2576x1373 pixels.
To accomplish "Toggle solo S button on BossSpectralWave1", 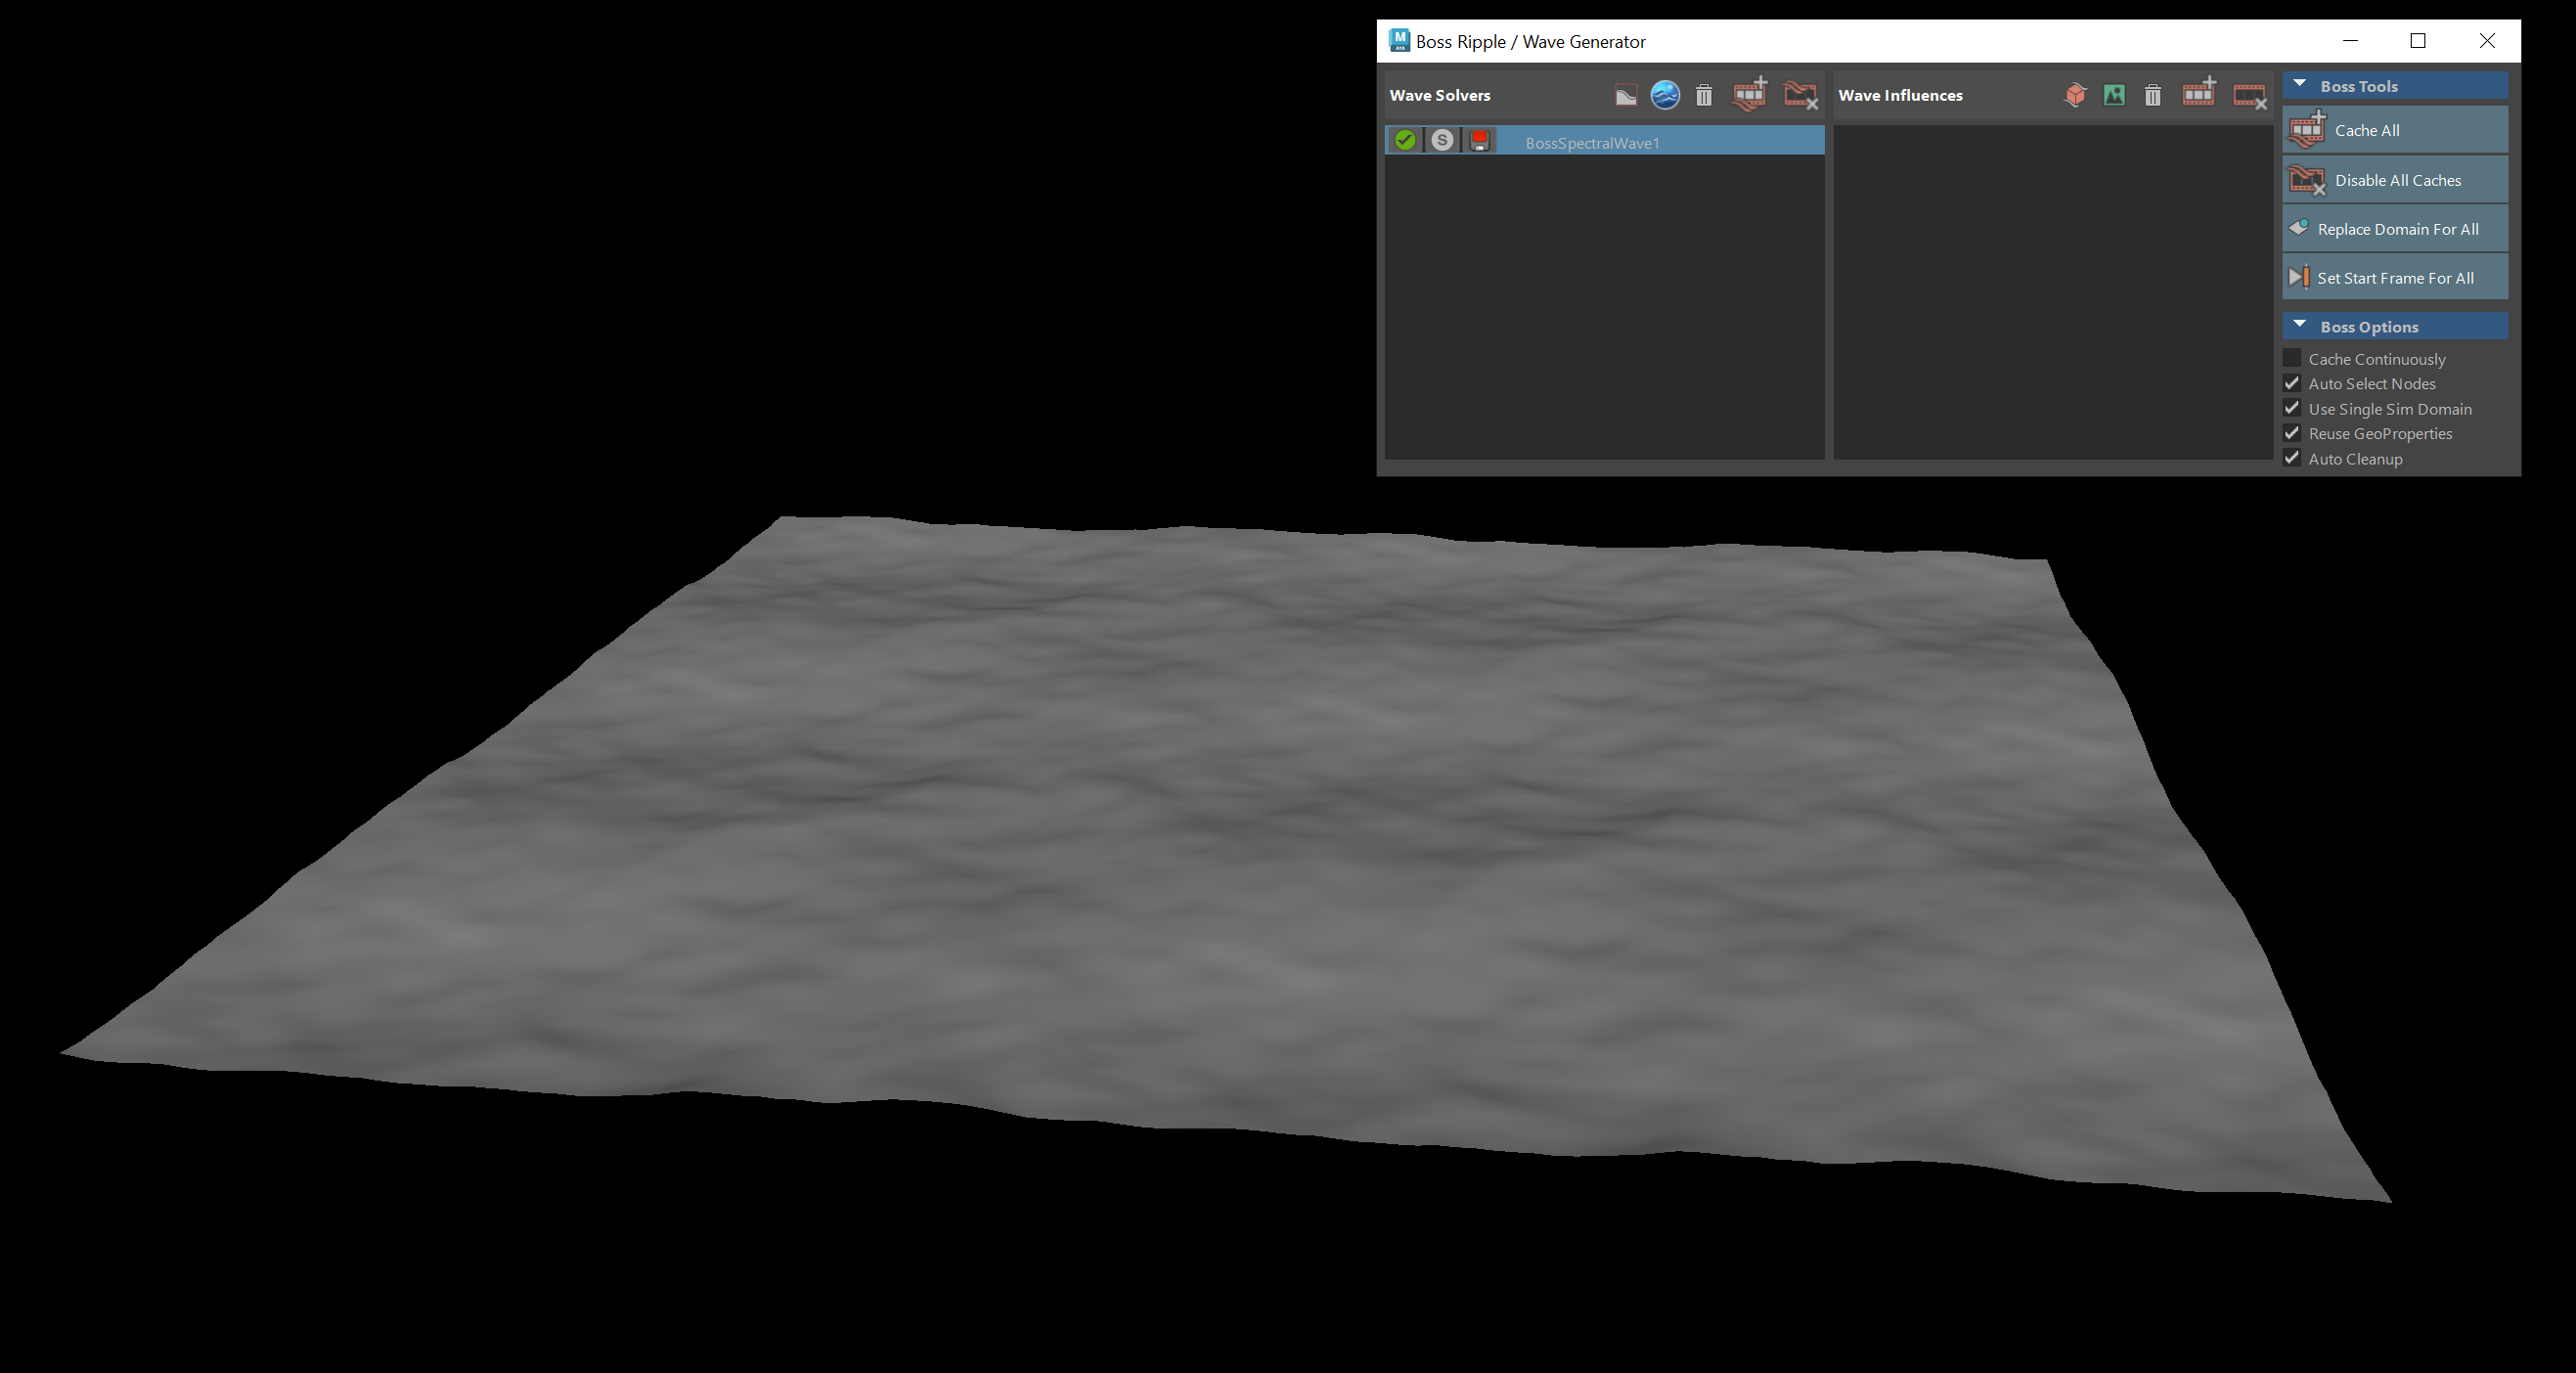I will [1442, 140].
